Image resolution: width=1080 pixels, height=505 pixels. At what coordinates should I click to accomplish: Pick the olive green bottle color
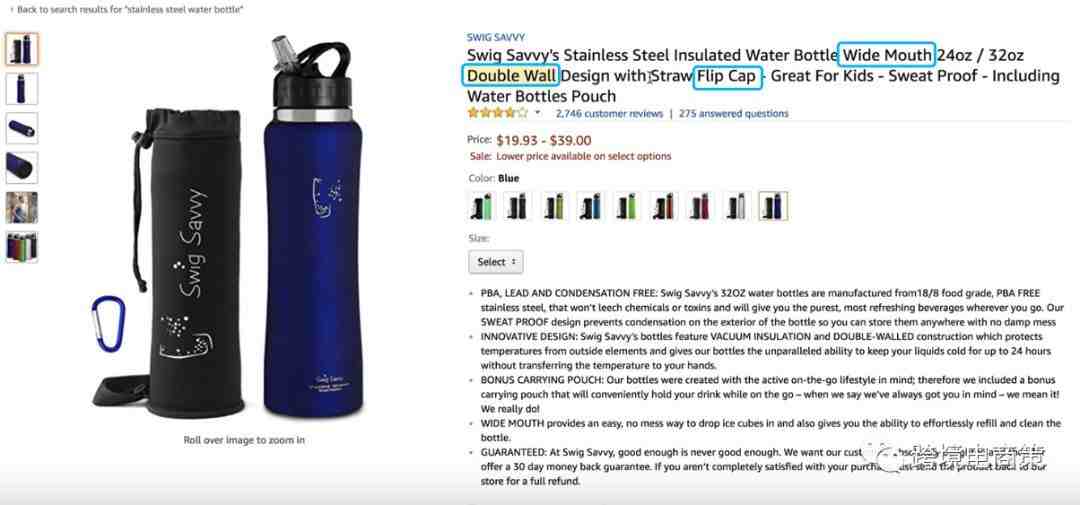(x=554, y=206)
